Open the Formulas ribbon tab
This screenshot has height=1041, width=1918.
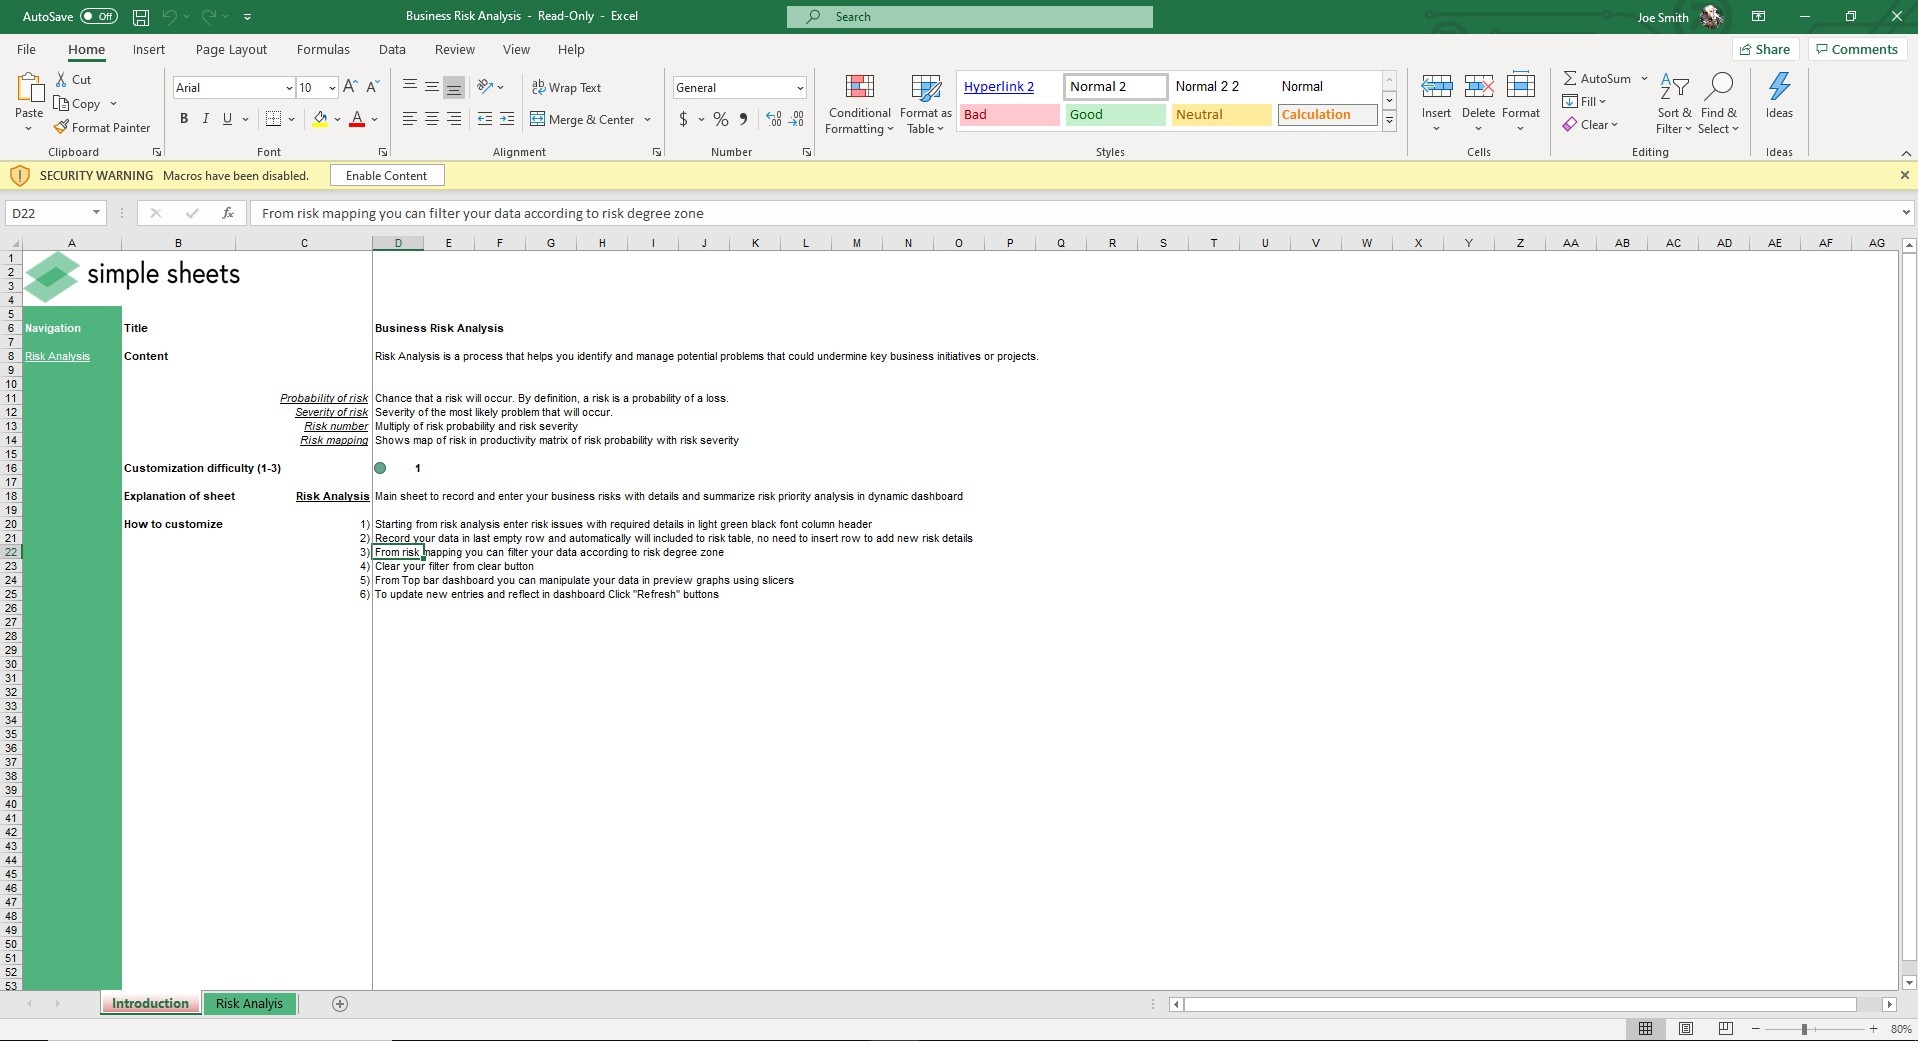(x=323, y=49)
